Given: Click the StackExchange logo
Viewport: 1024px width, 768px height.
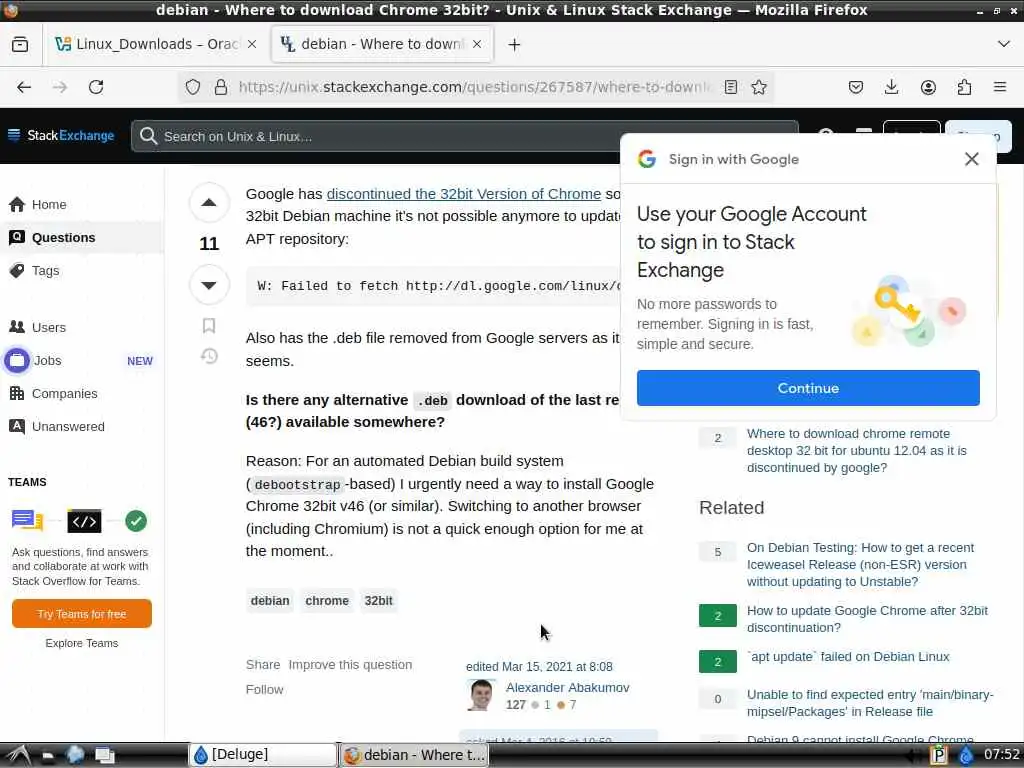Looking at the screenshot, I should click(71, 135).
